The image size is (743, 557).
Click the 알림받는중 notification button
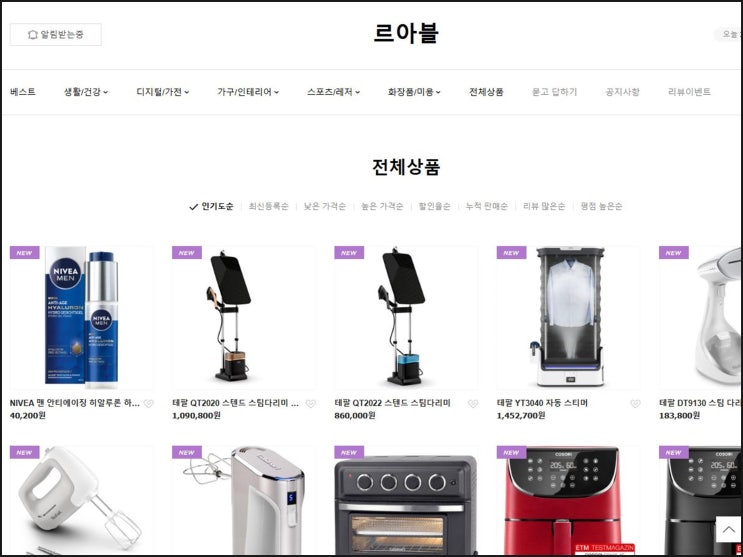coord(55,35)
